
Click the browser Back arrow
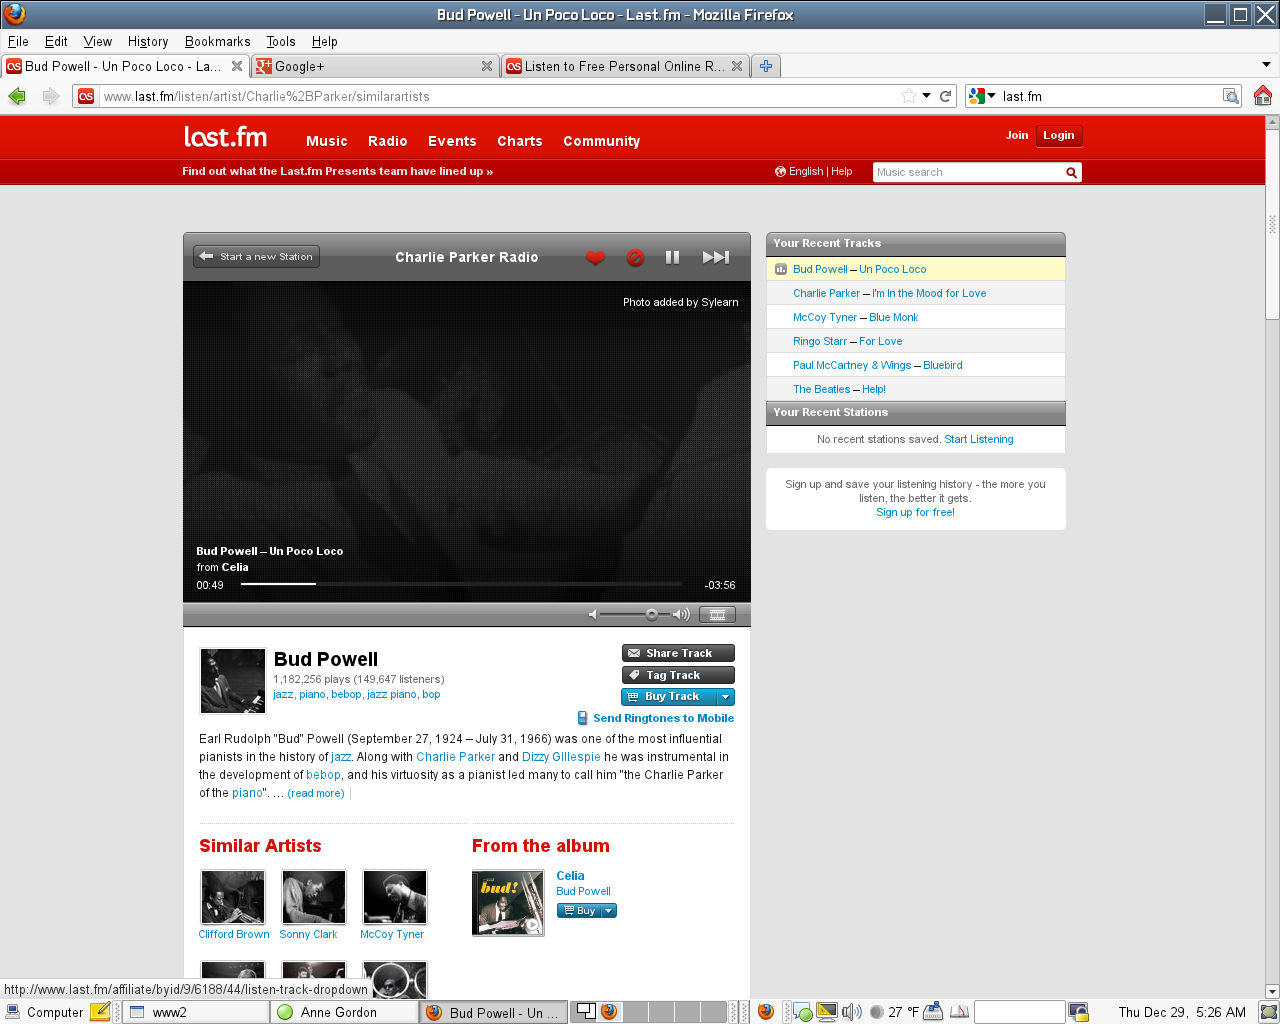click(x=17, y=96)
